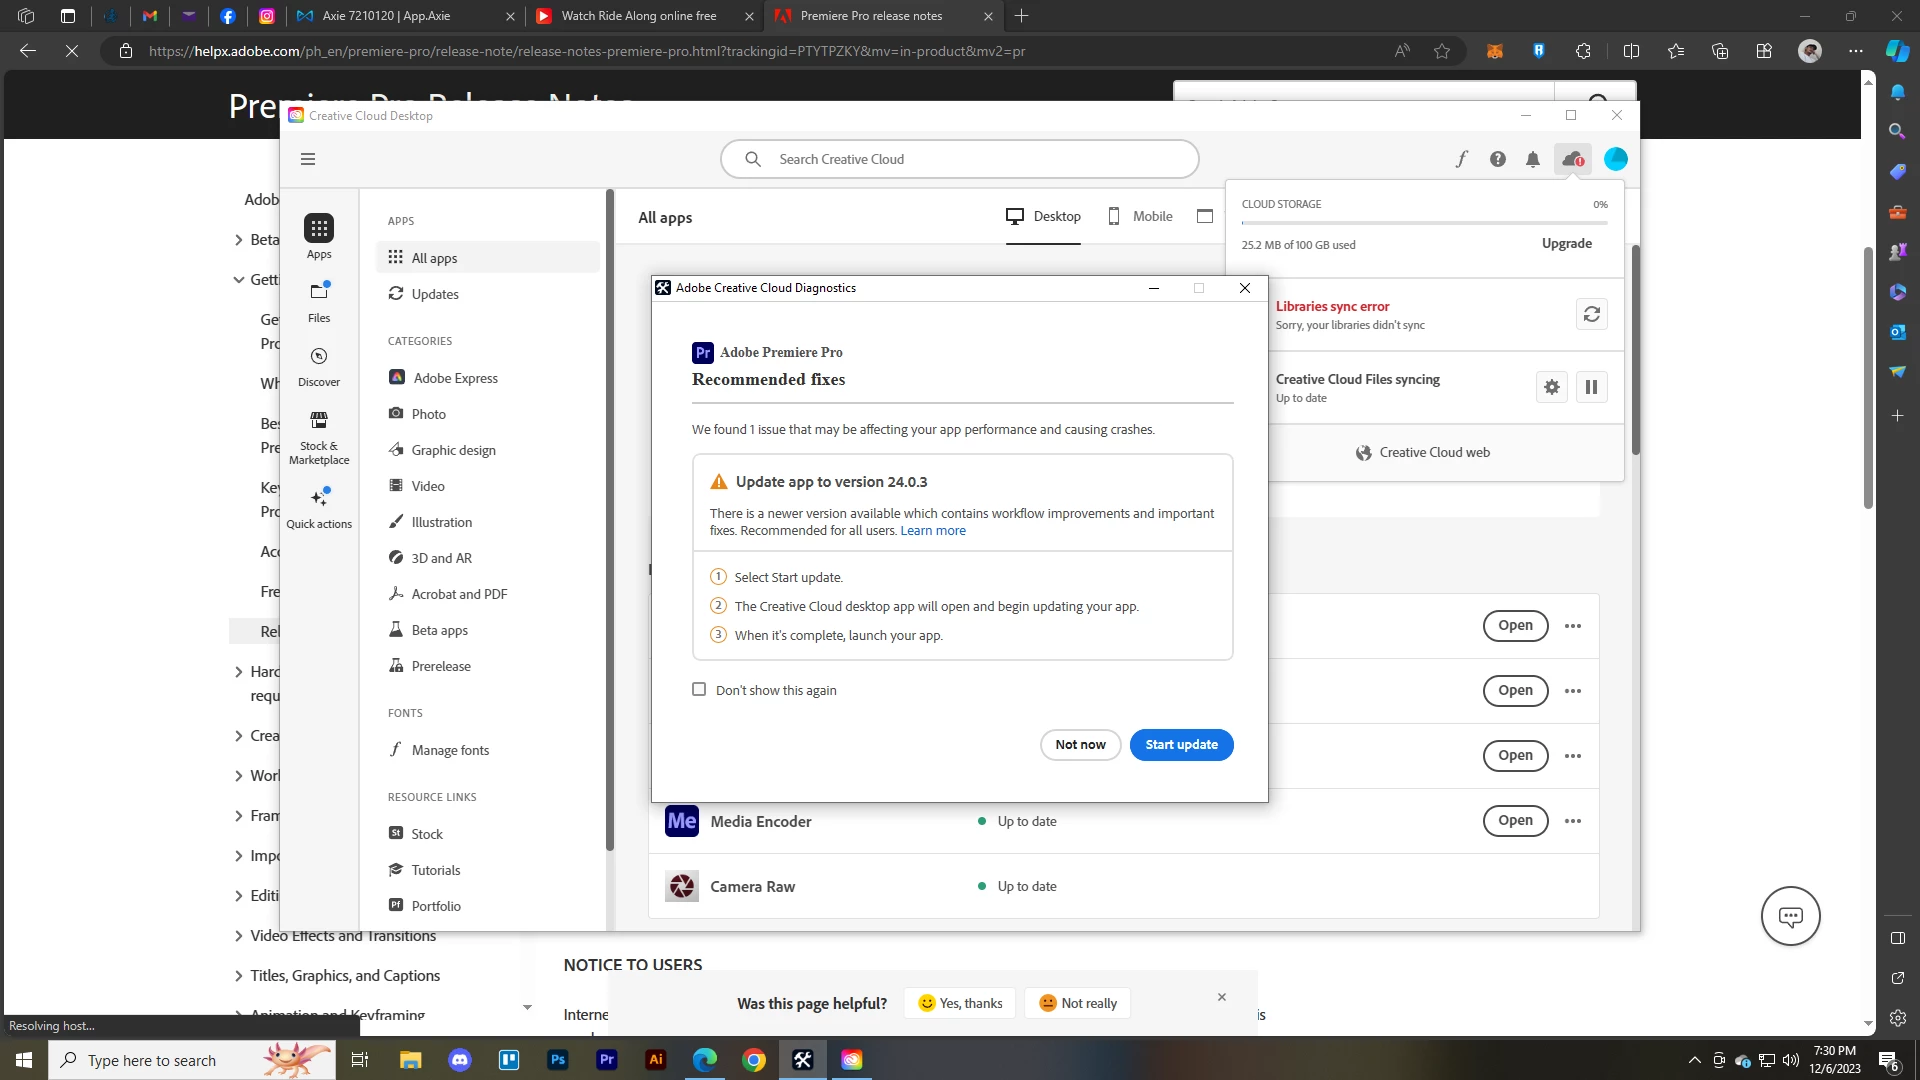Click the libraries sync retry icon
This screenshot has width=1920, height=1080.
tap(1591, 314)
